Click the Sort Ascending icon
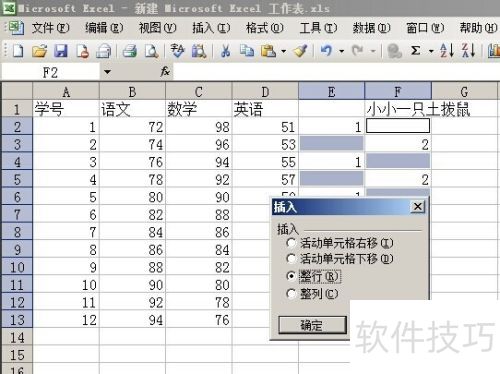This screenshot has width=500, height=374. click(447, 51)
